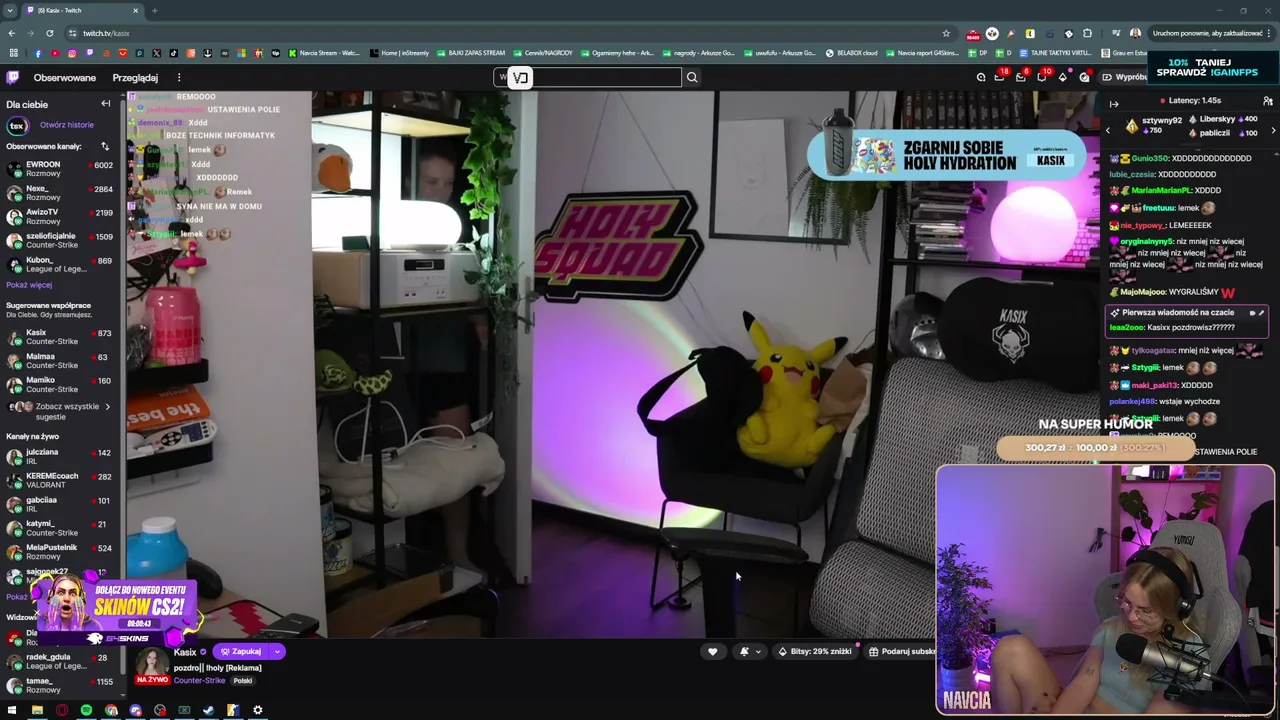Open Kubon_ channel in sidebar
Viewport: 1280px width, 720px height.
point(60,264)
